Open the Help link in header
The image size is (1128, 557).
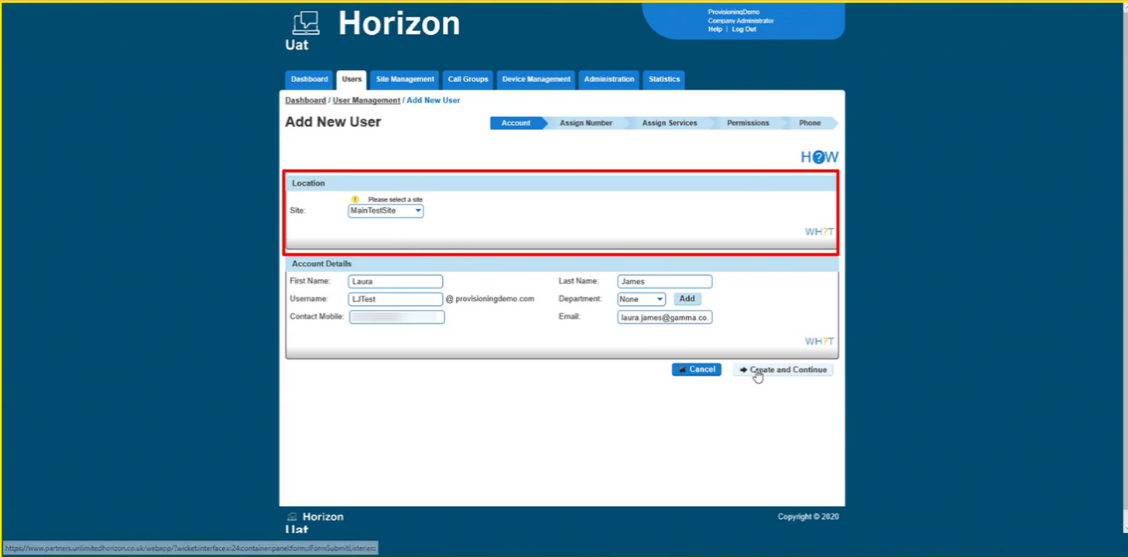tap(714, 30)
